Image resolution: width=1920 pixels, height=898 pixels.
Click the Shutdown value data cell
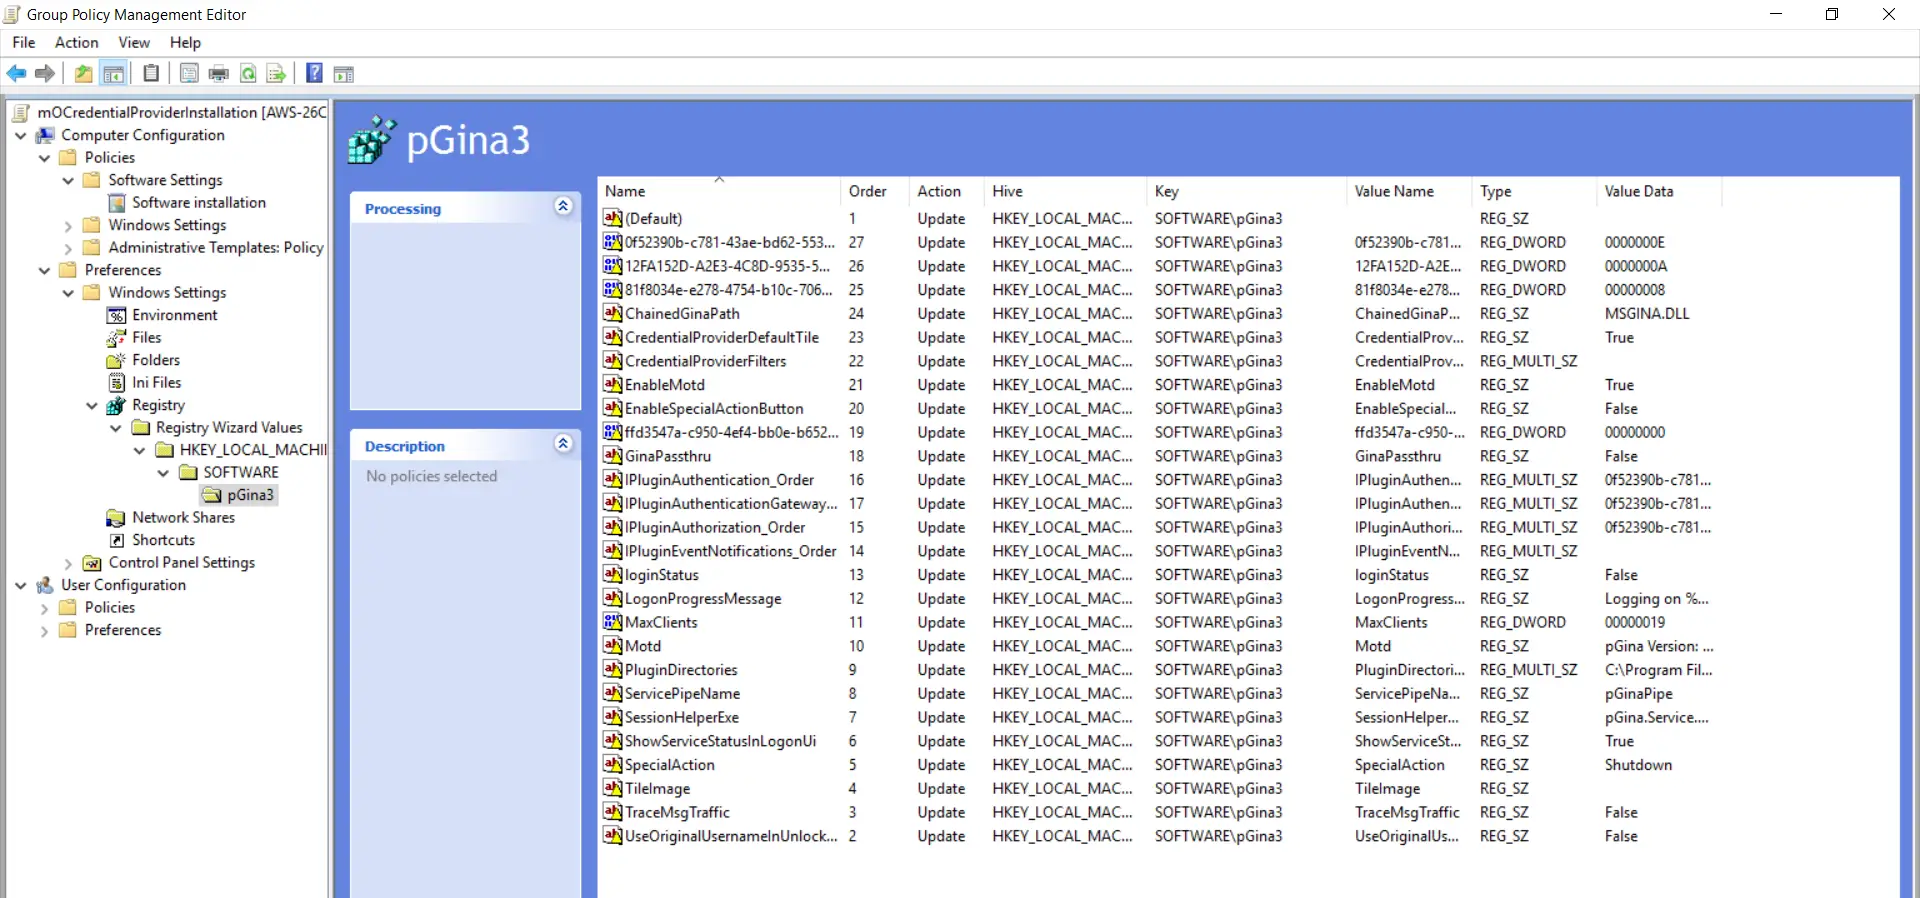(1638, 765)
